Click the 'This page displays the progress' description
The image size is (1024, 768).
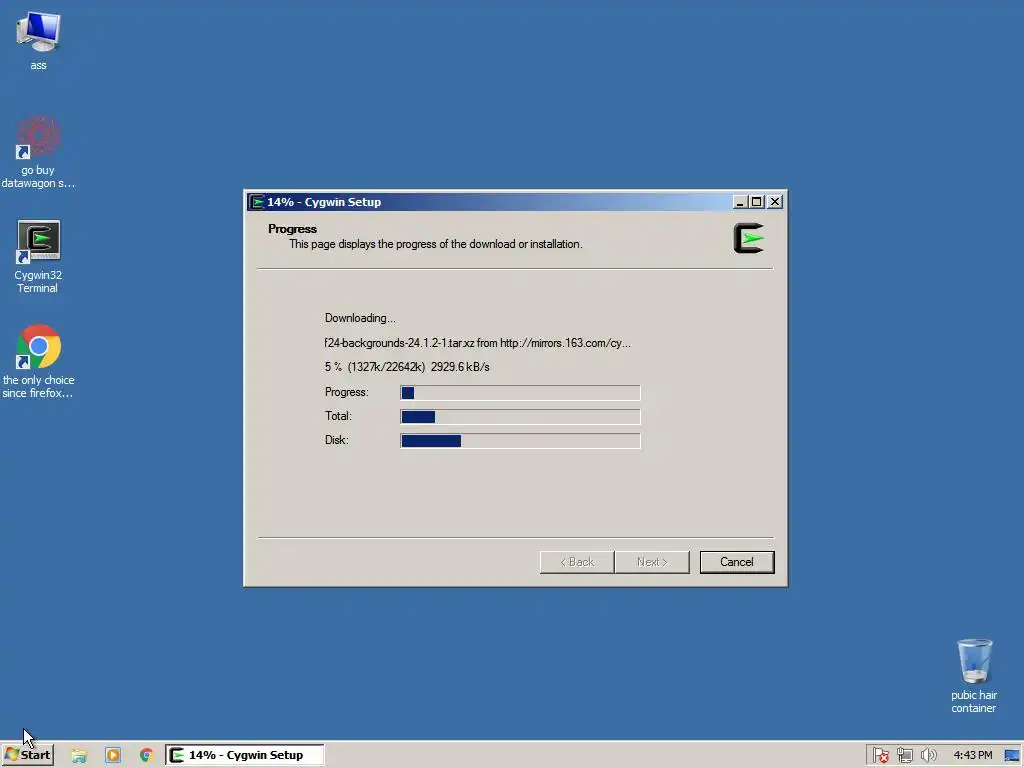pos(436,244)
